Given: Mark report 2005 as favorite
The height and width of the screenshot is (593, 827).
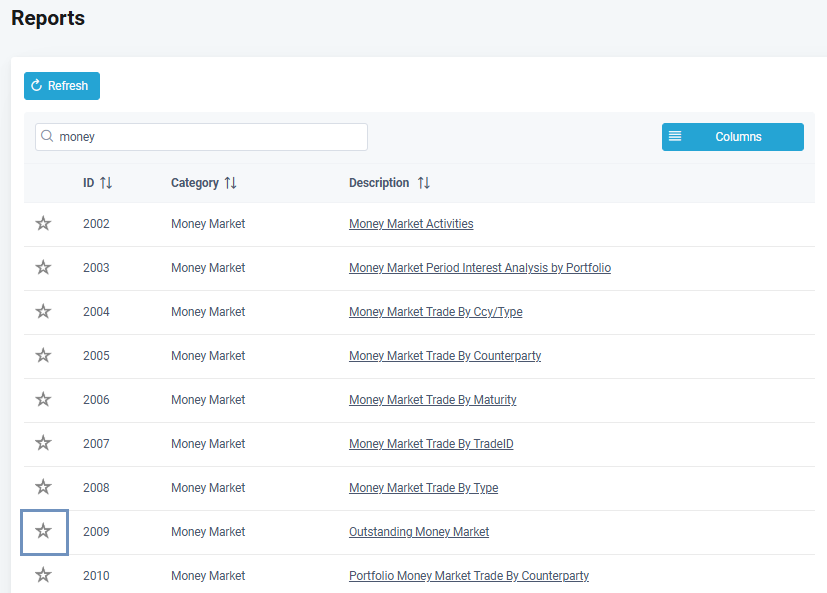Looking at the screenshot, I should 43,356.
